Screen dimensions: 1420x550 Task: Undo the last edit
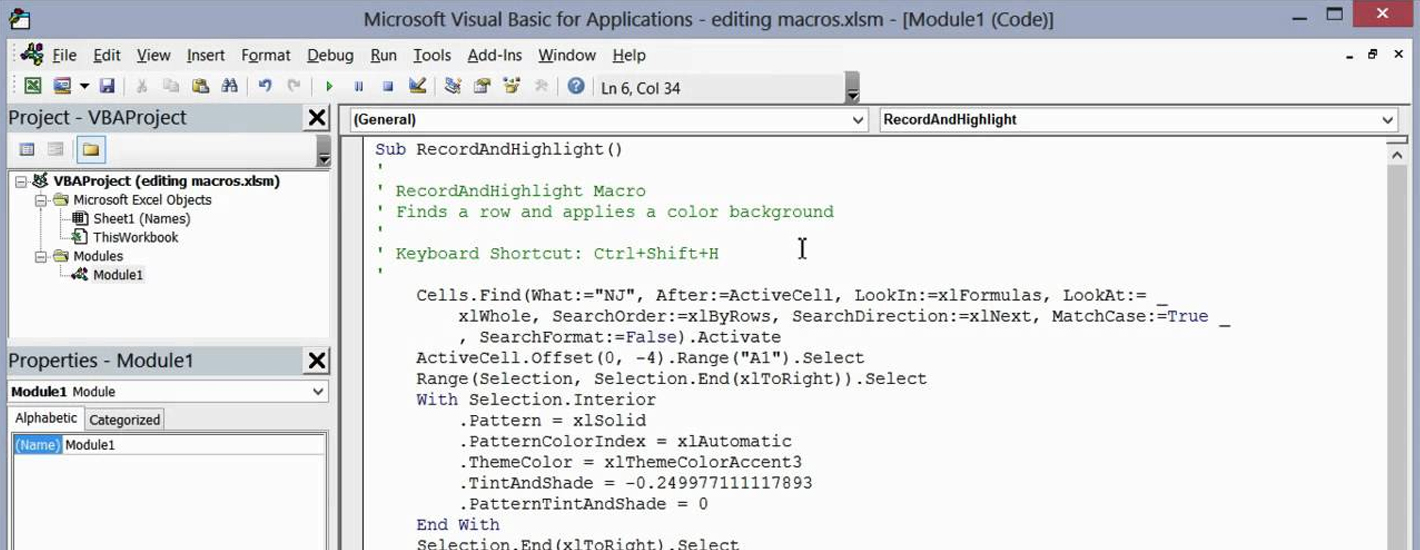(x=265, y=87)
